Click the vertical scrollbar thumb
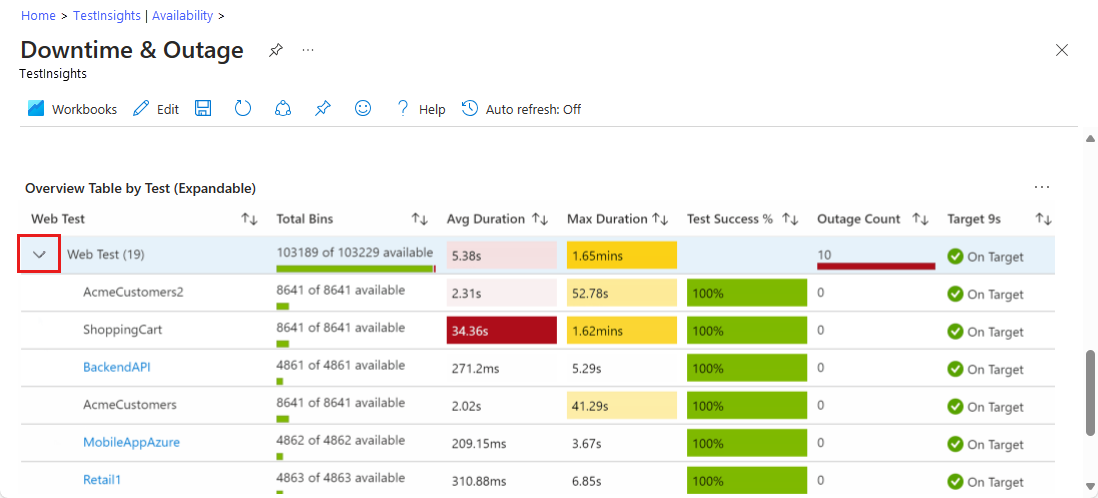Screen dimensions: 1098x498 pyautogui.click(x=1090, y=392)
